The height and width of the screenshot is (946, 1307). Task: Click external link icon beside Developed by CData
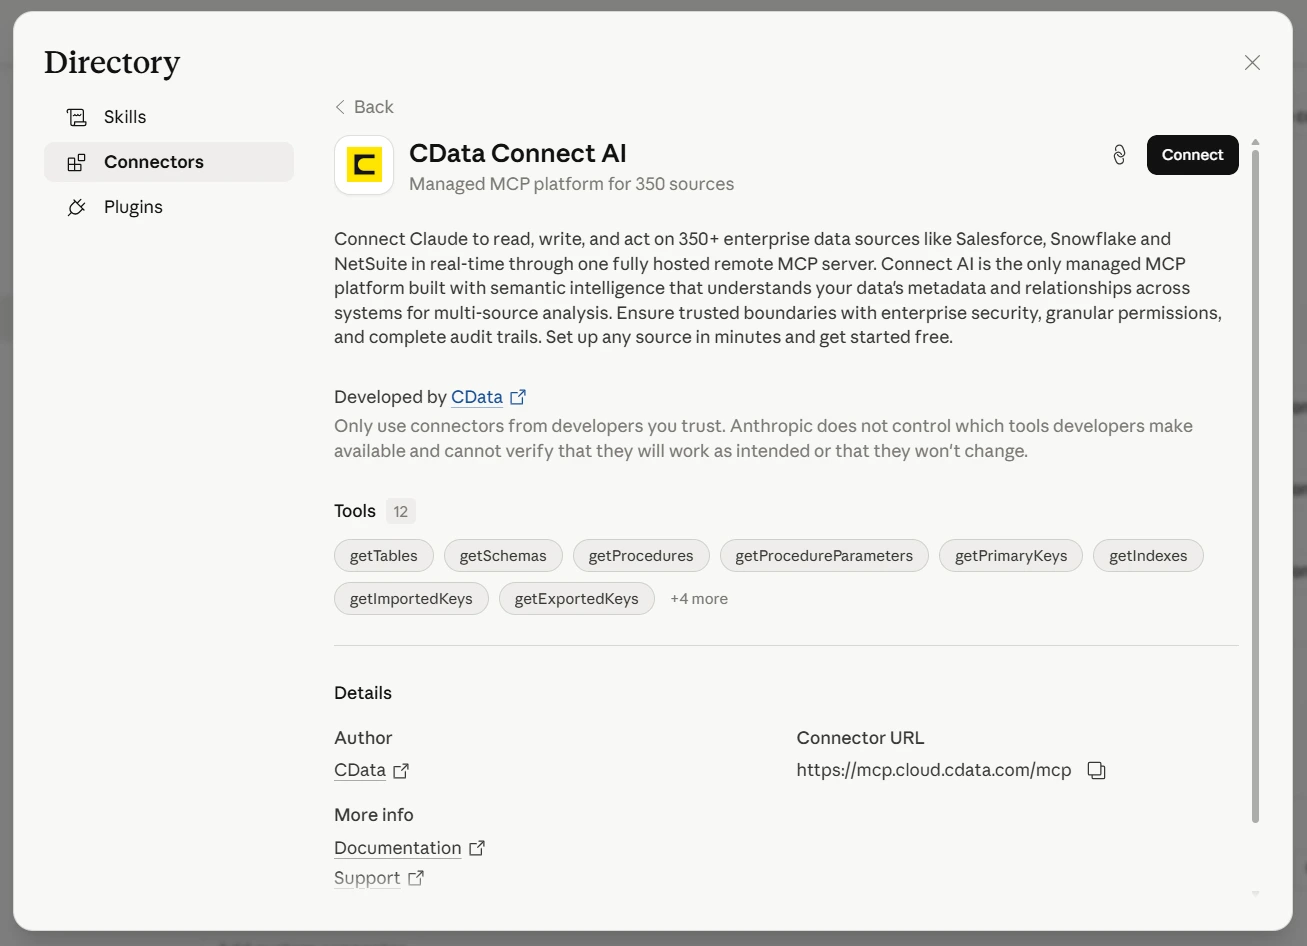pos(518,397)
